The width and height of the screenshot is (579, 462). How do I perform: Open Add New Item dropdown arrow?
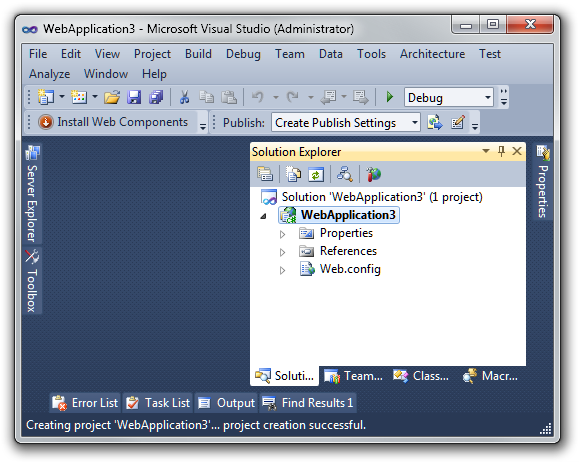click(x=95, y=97)
